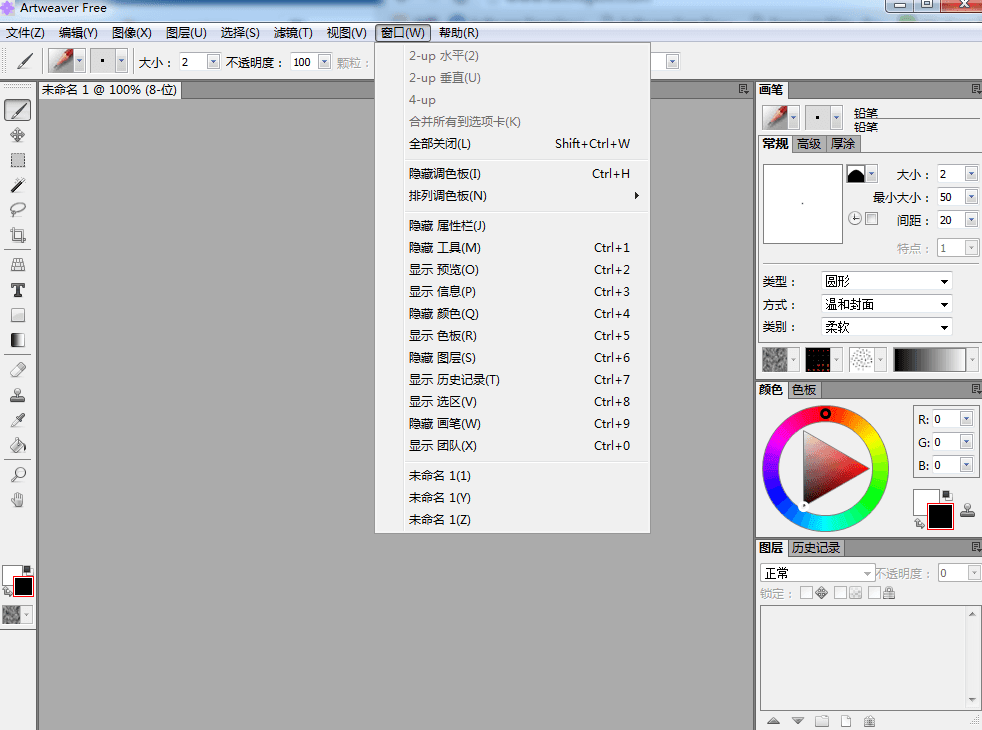Select the Eyedropper tool
This screenshot has height=730, width=982.
tap(18, 420)
